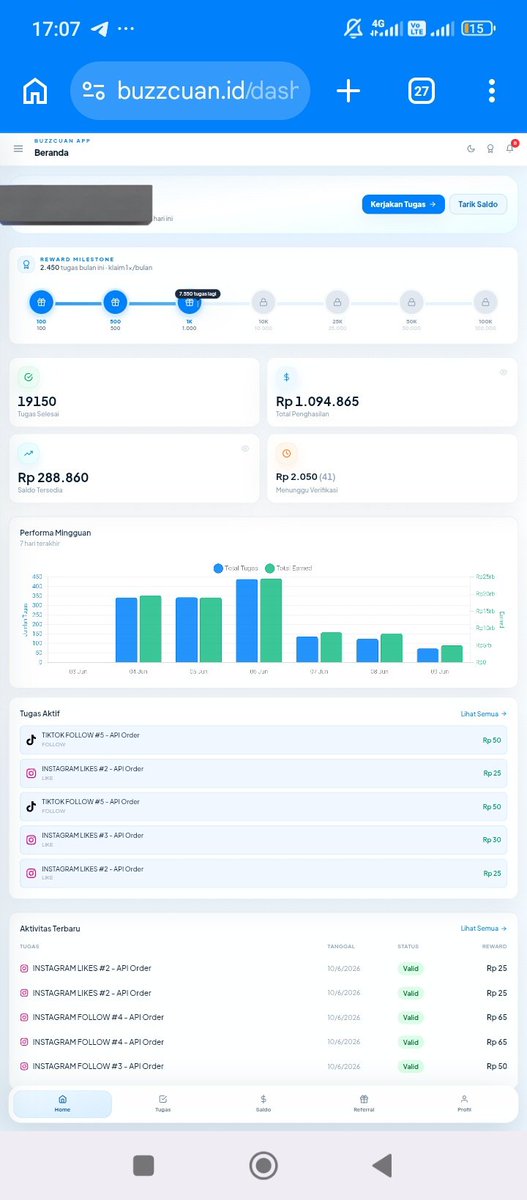527x1200 pixels.
Task: Click the Performa Mingguan heading
Action: 55,533
